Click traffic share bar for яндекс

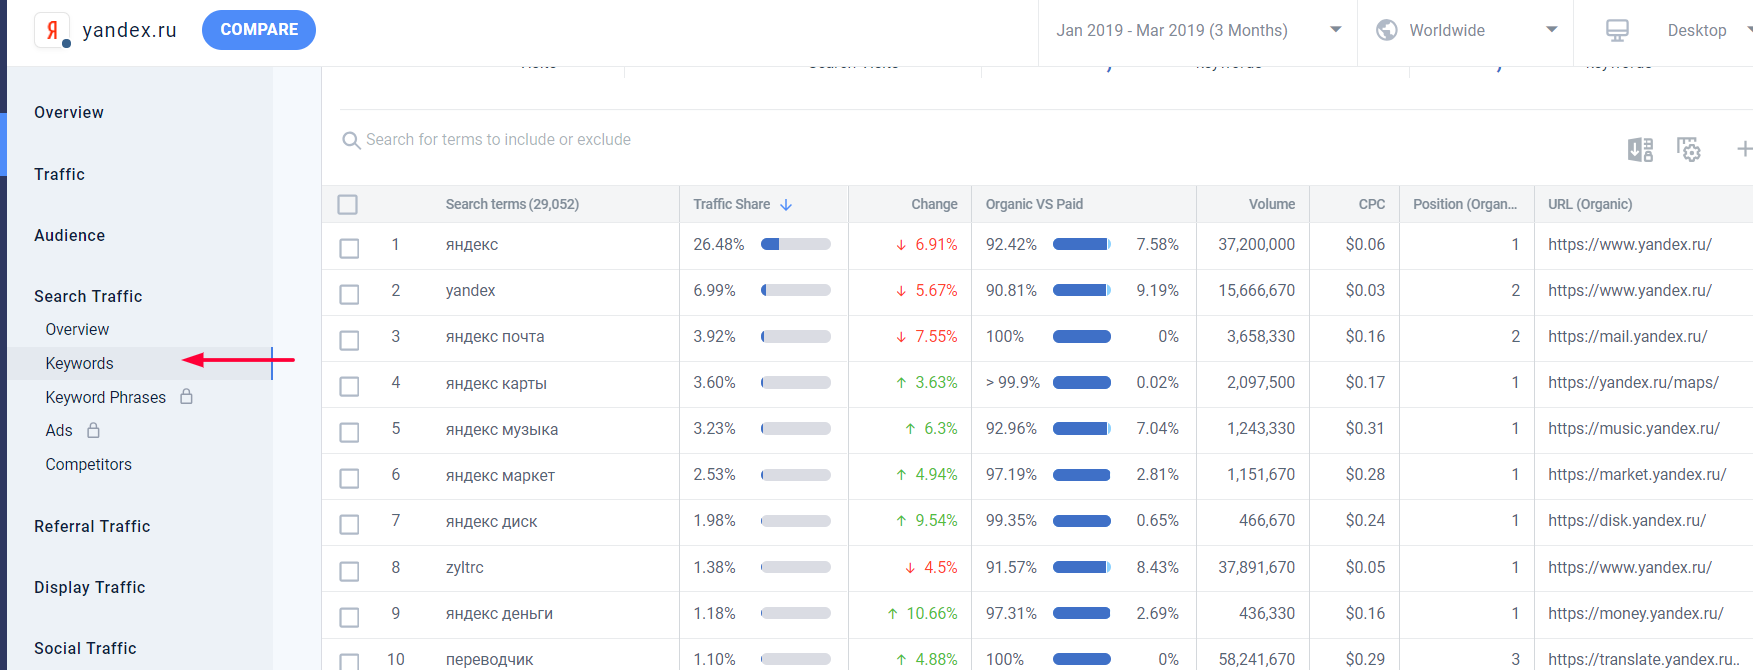(796, 244)
